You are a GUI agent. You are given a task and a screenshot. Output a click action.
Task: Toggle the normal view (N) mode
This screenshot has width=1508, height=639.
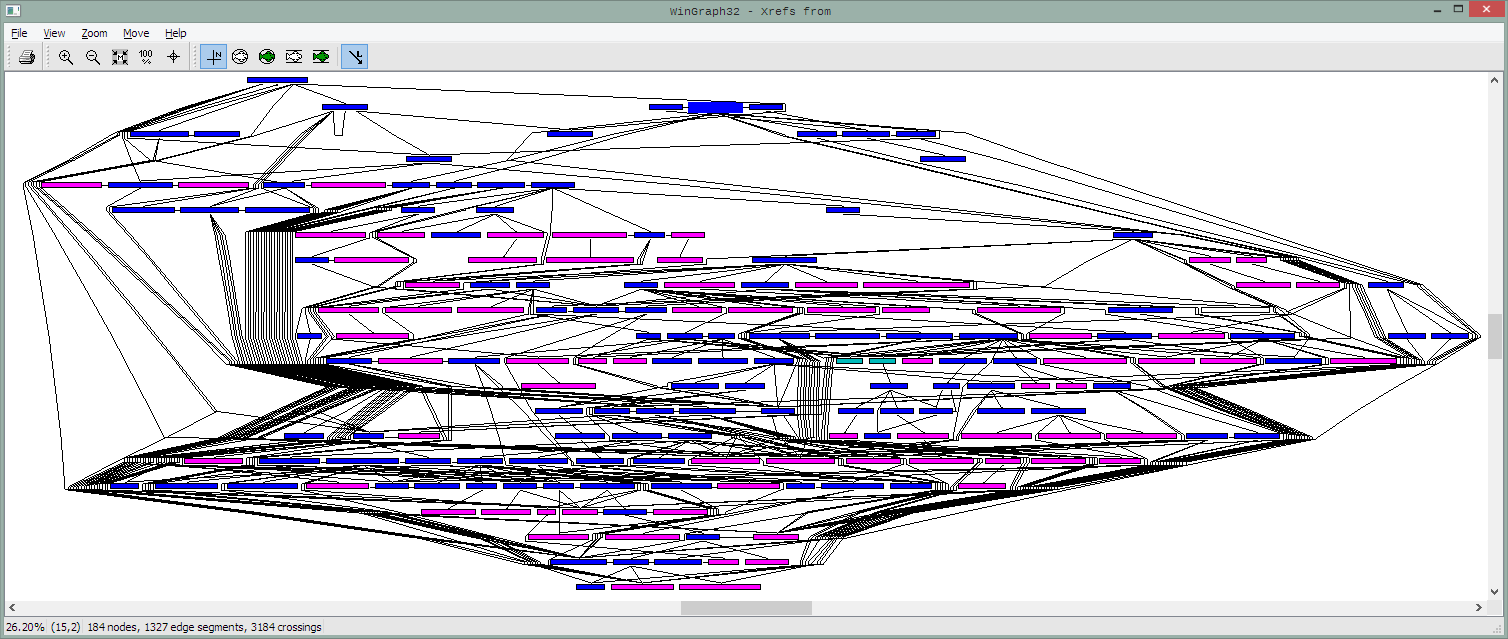point(214,57)
